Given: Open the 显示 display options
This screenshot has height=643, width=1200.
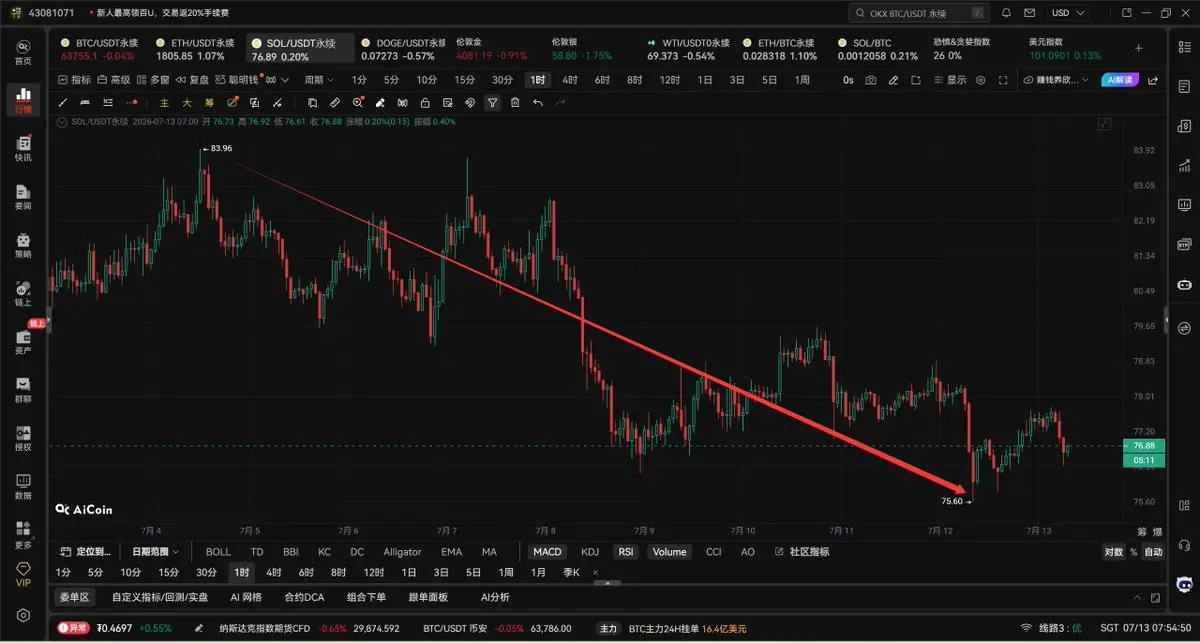Looking at the screenshot, I should pyautogui.click(x=951, y=80).
